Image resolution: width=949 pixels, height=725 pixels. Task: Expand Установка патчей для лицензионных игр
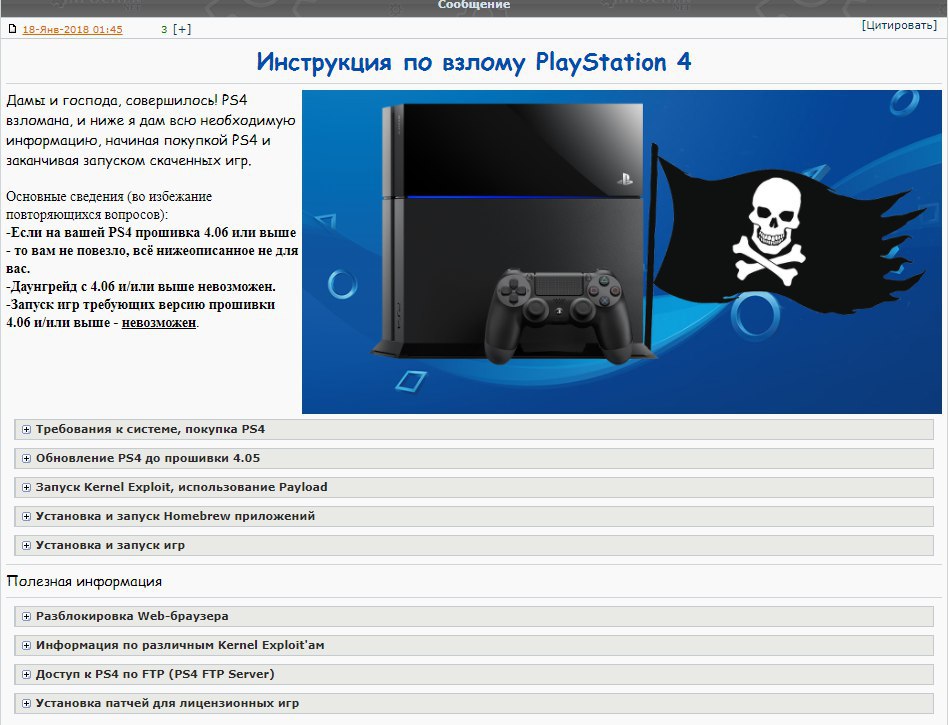point(474,703)
